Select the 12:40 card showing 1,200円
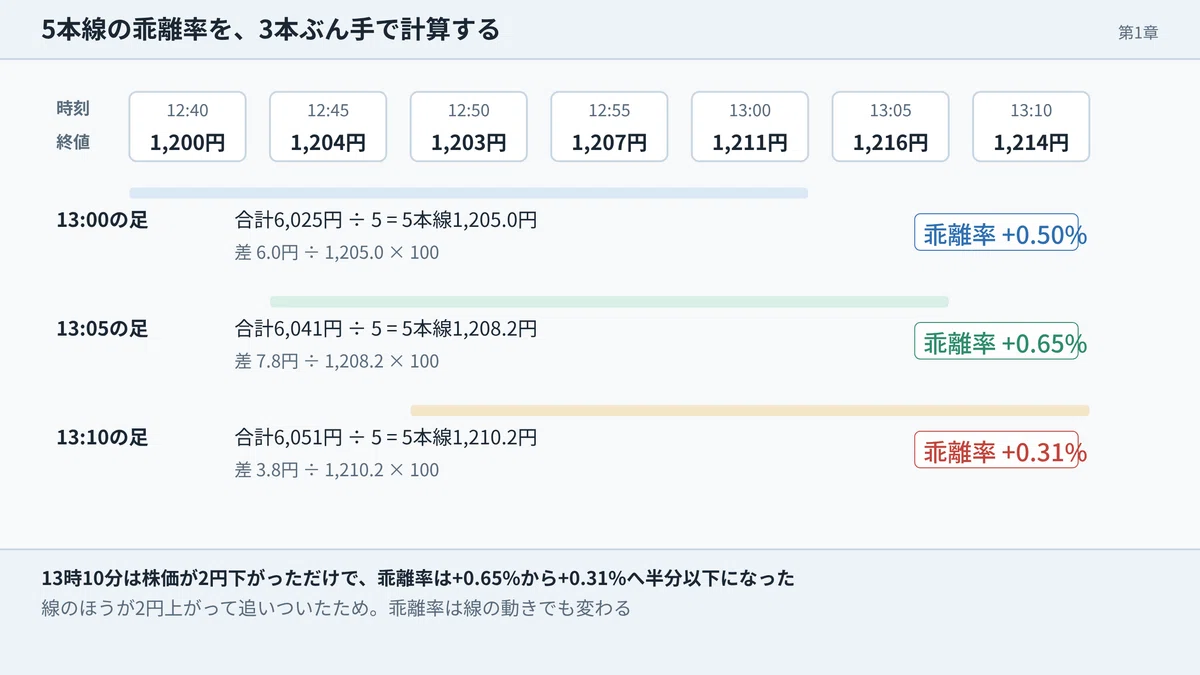The height and width of the screenshot is (675, 1200). pos(187,127)
